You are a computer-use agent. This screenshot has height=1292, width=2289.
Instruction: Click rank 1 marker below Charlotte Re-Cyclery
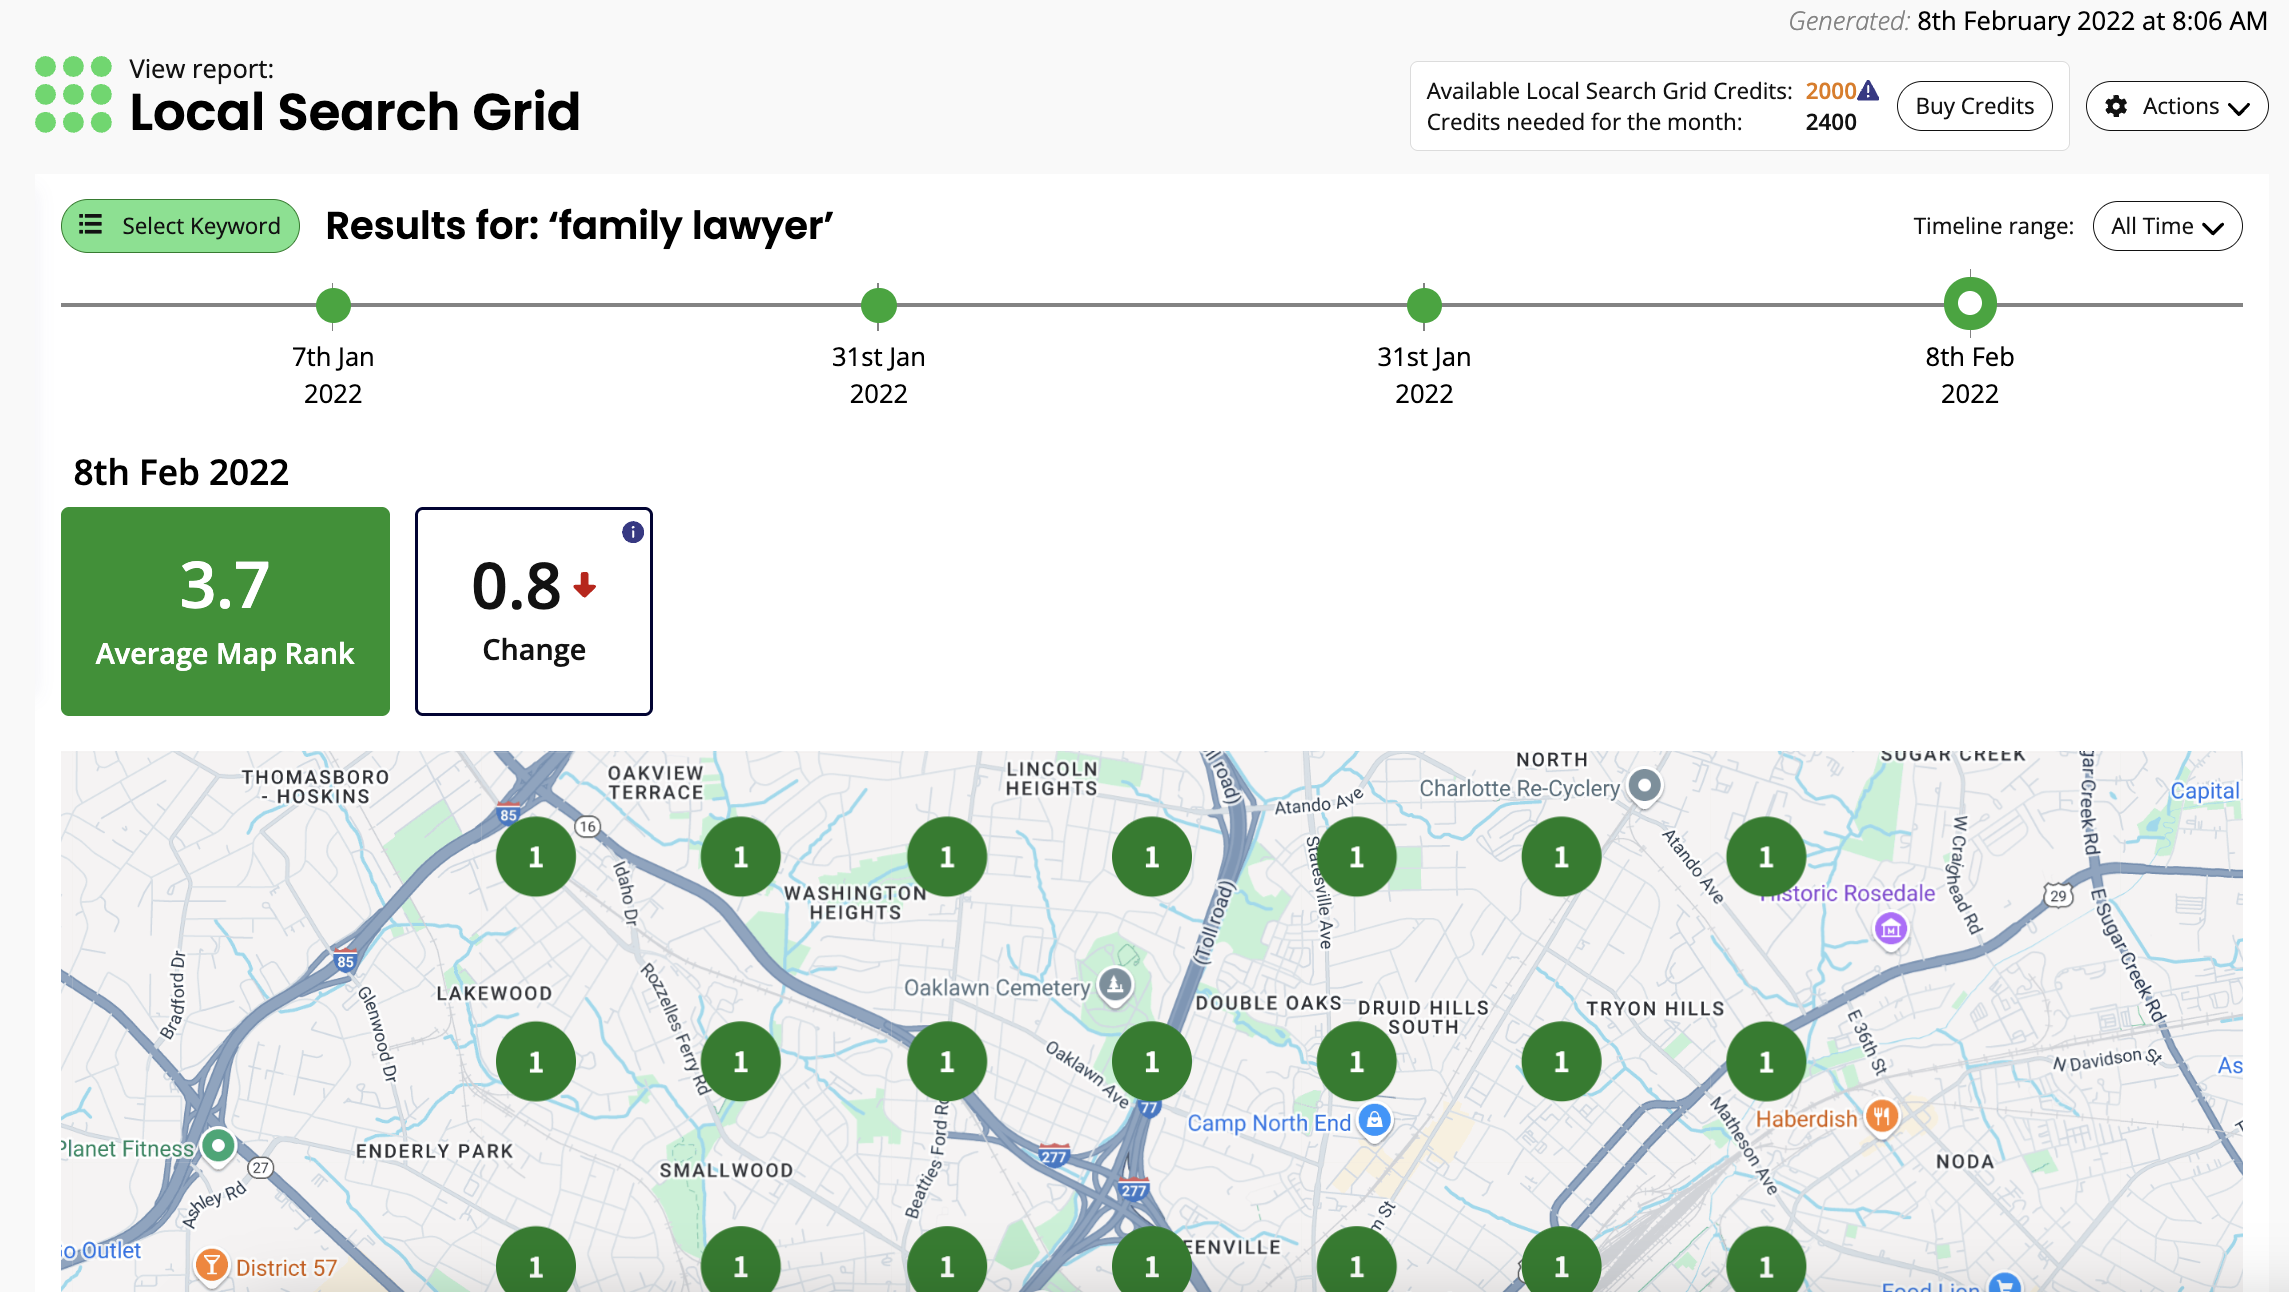1561,857
